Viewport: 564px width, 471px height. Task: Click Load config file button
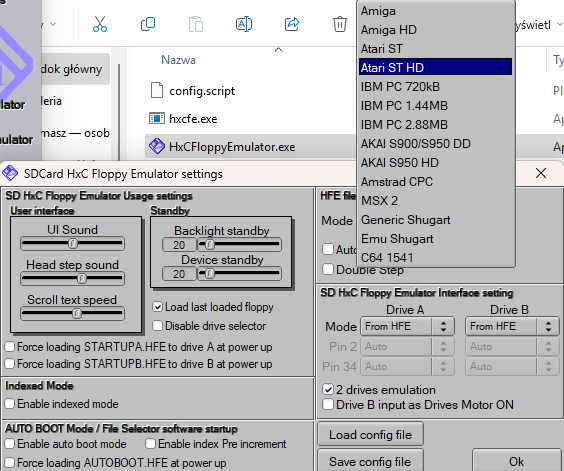pos(370,434)
